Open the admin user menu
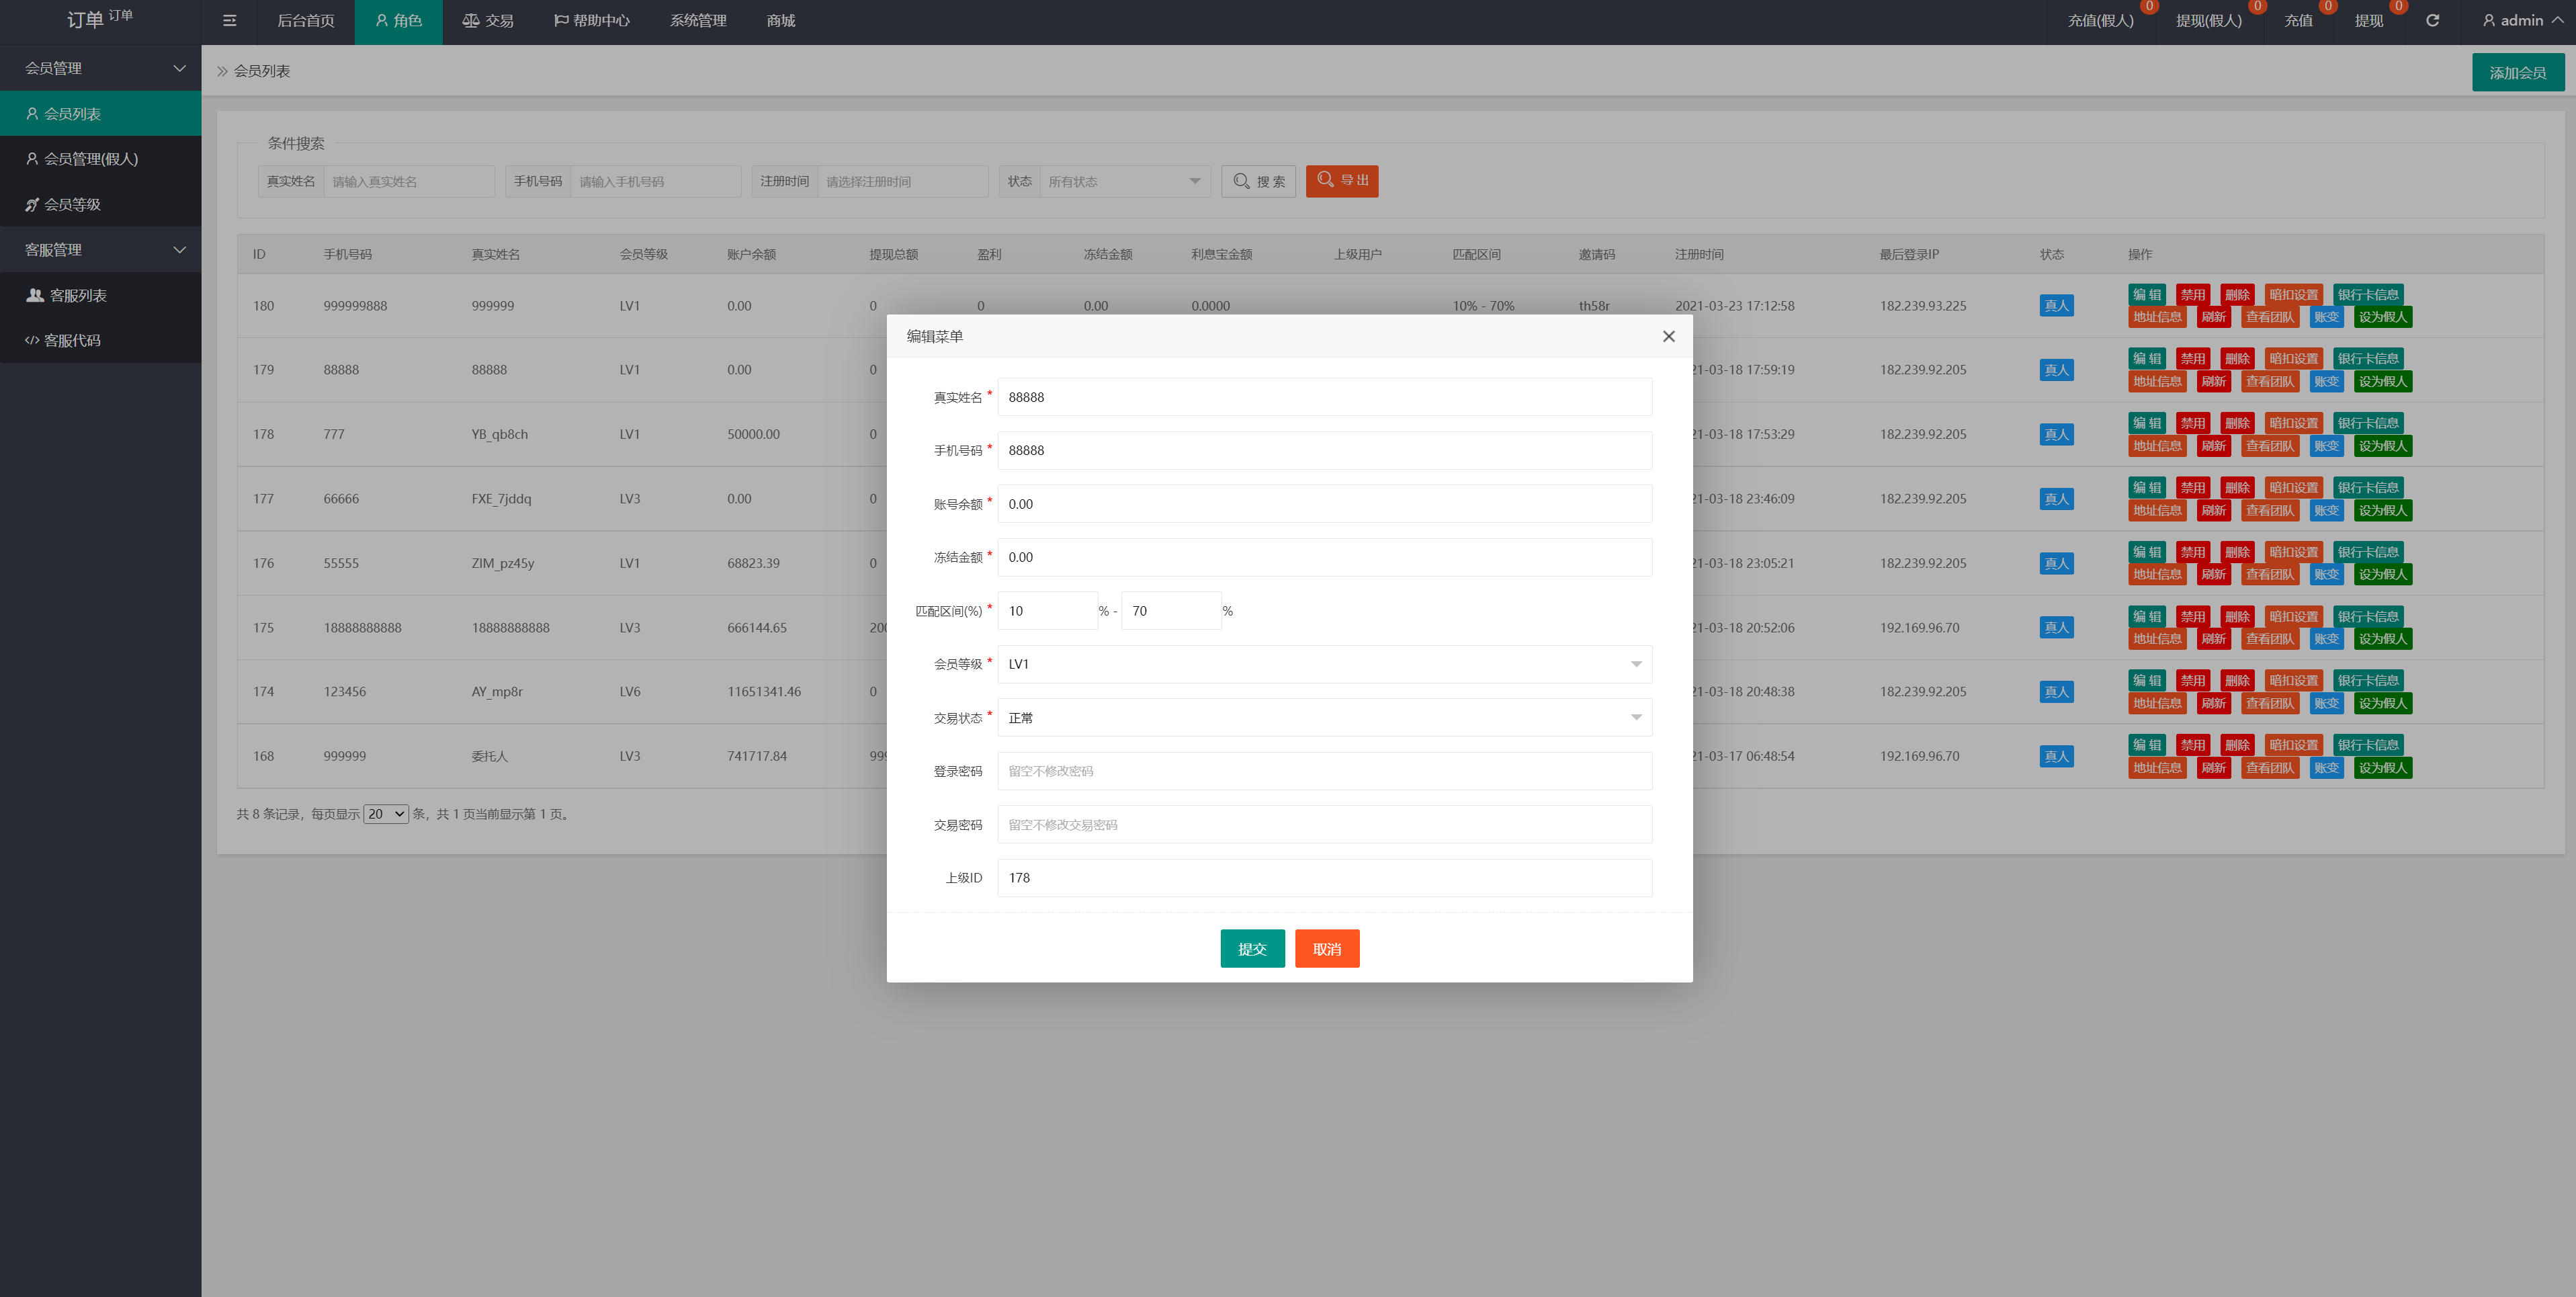 [x=2521, y=20]
